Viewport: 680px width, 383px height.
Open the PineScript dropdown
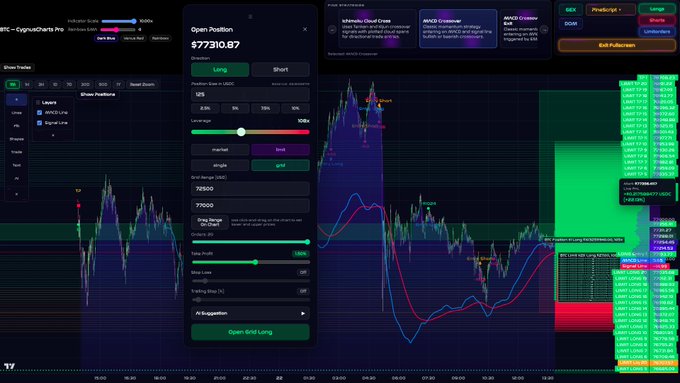coord(610,10)
